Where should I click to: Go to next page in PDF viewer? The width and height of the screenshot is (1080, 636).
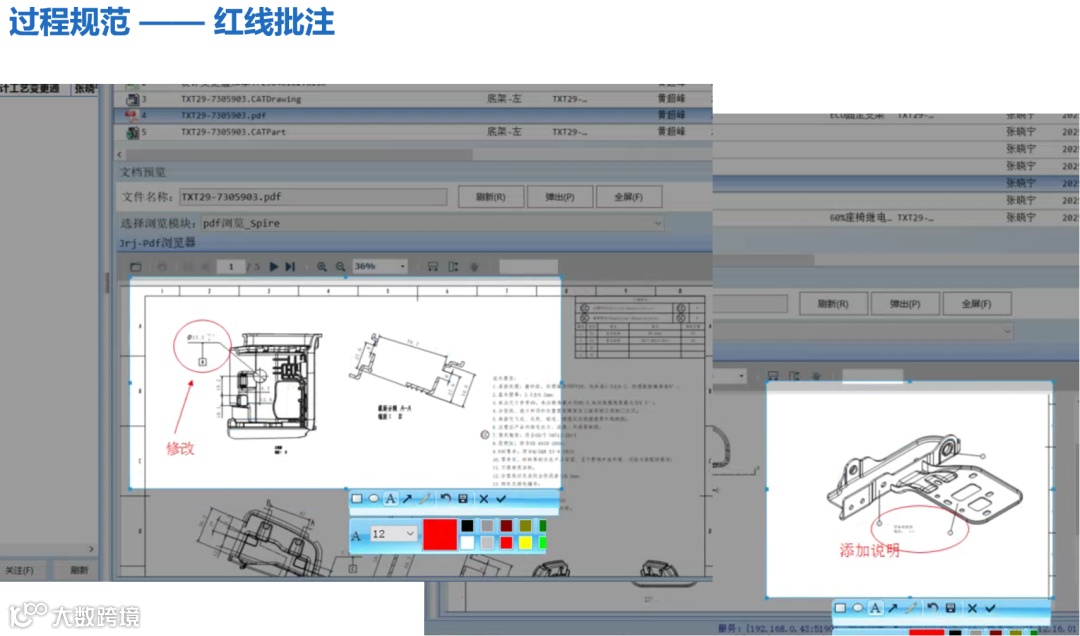coord(273,267)
